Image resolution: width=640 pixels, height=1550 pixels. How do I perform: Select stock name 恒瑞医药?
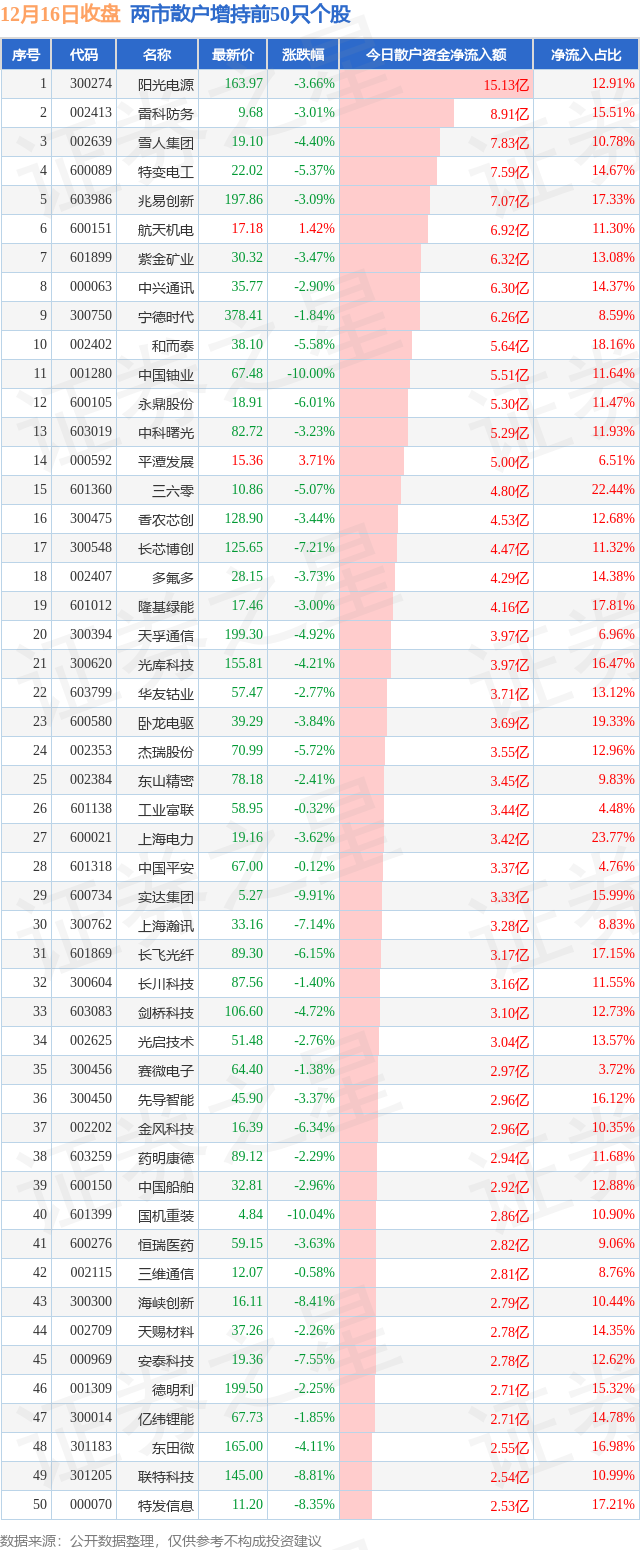[166, 1244]
